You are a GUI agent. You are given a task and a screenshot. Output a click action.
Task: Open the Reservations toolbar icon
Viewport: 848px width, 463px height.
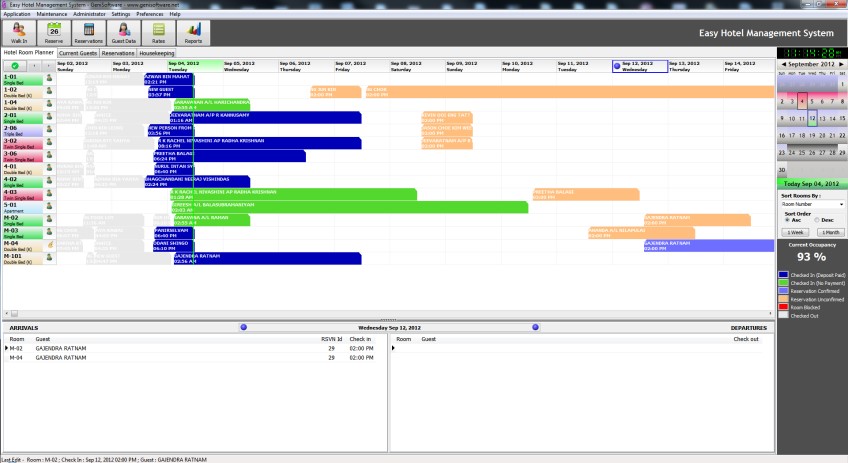pos(89,32)
